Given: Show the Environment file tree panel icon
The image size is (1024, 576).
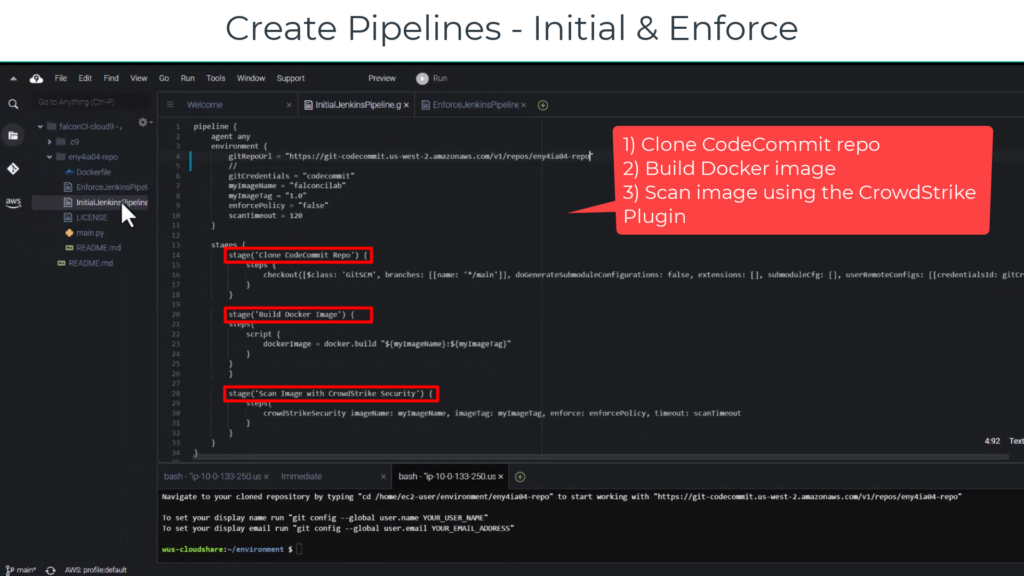Looking at the screenshot, I should pyautogui.click(x=13, y=135).
